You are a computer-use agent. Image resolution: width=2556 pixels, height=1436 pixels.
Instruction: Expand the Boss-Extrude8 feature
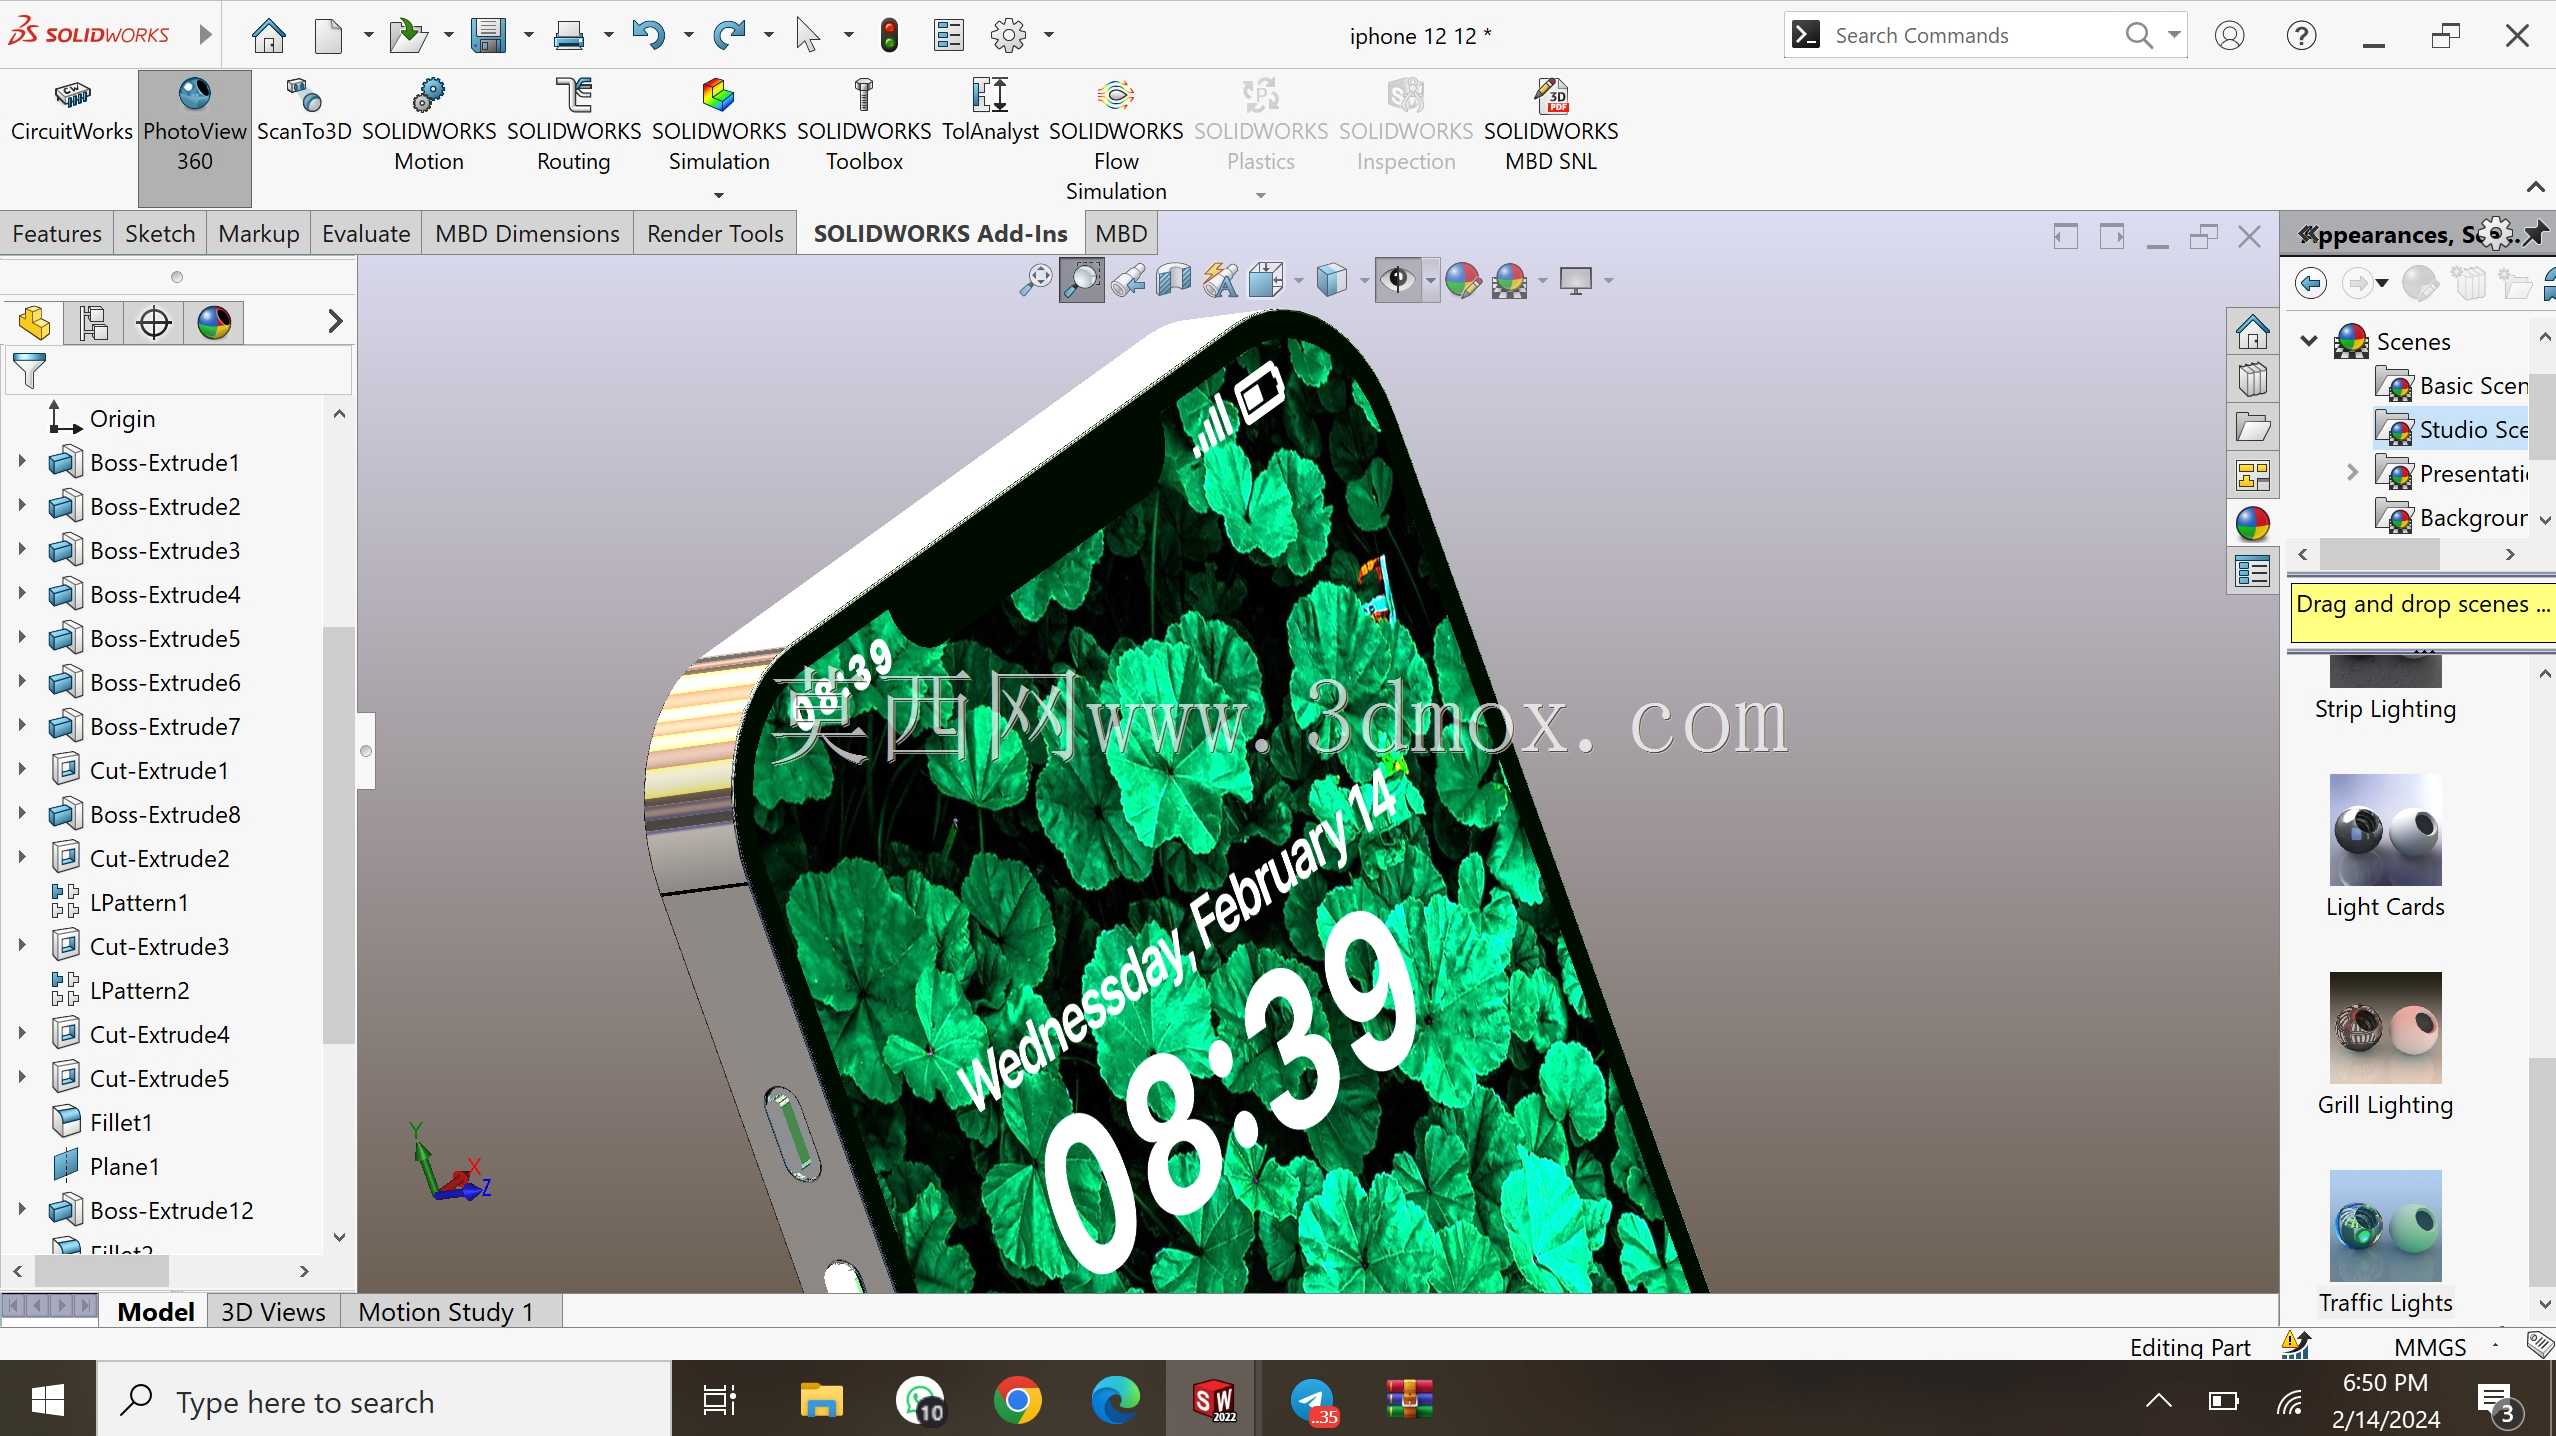pyautogui.click(x=21, y=814)
